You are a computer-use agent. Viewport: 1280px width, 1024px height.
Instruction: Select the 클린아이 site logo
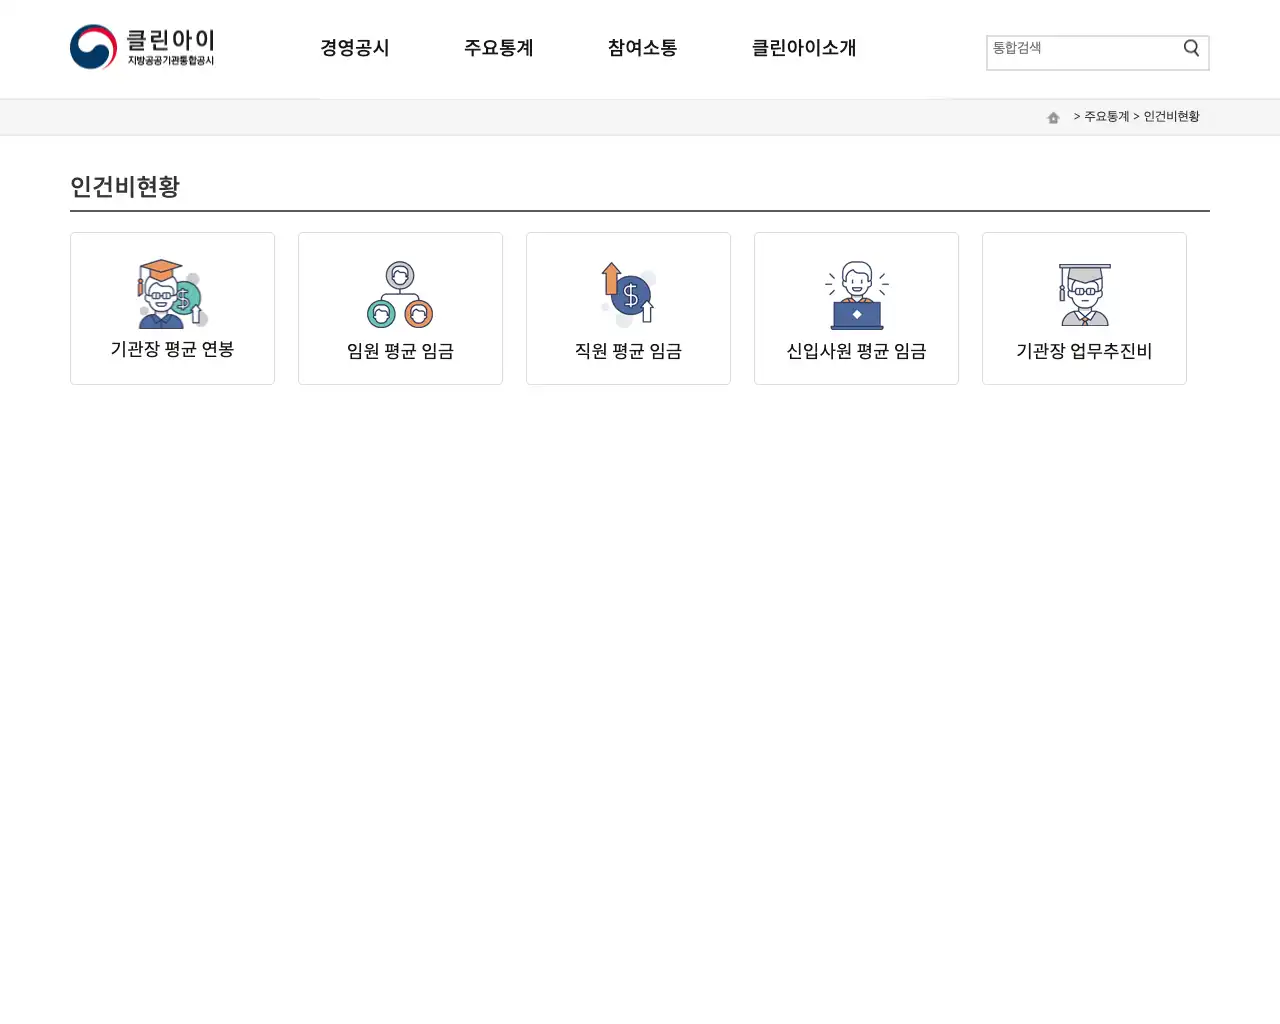point(142,46)
